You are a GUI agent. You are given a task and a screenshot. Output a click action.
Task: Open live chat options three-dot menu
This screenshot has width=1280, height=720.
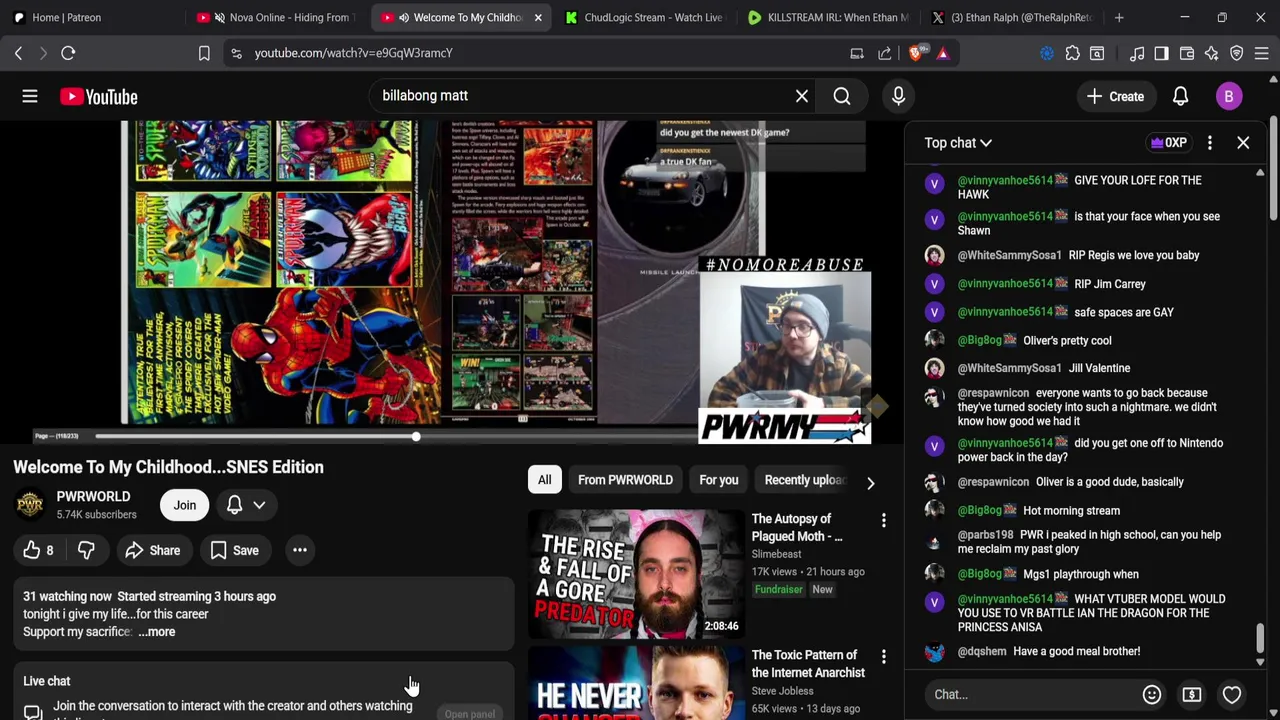(x=1209, y=143)
